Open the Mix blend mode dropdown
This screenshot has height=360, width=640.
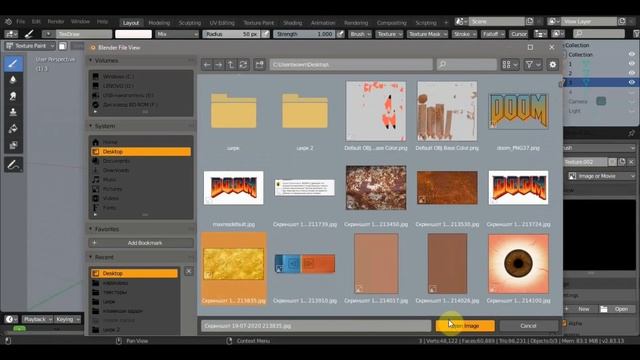click(x=177, y=34)
